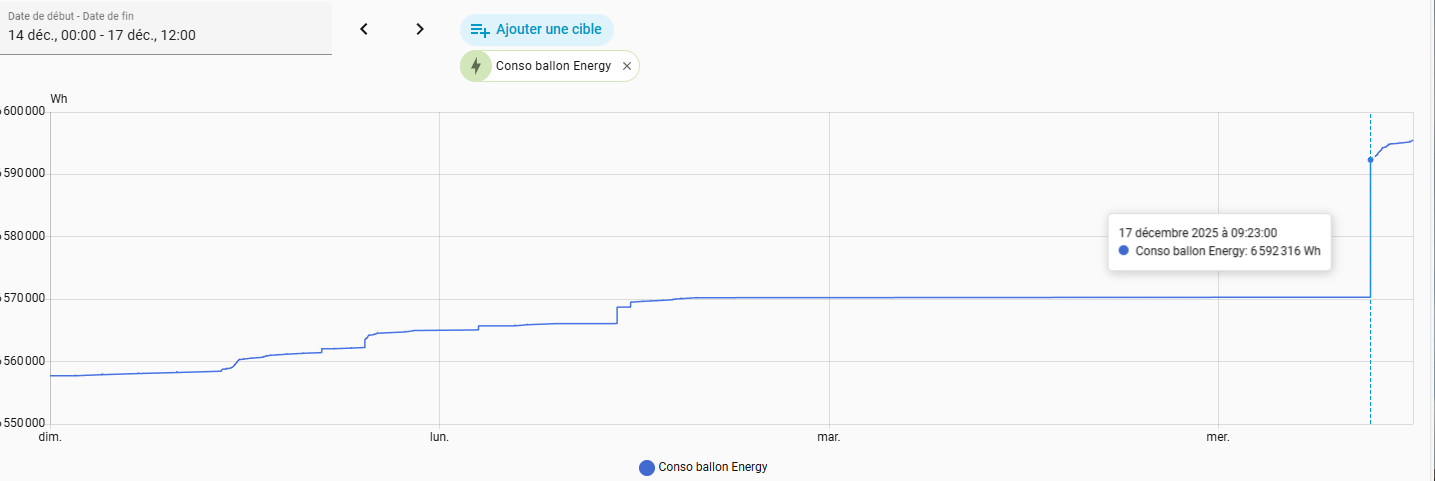Click the blue dot inside the tooltip

[1124, 251]
